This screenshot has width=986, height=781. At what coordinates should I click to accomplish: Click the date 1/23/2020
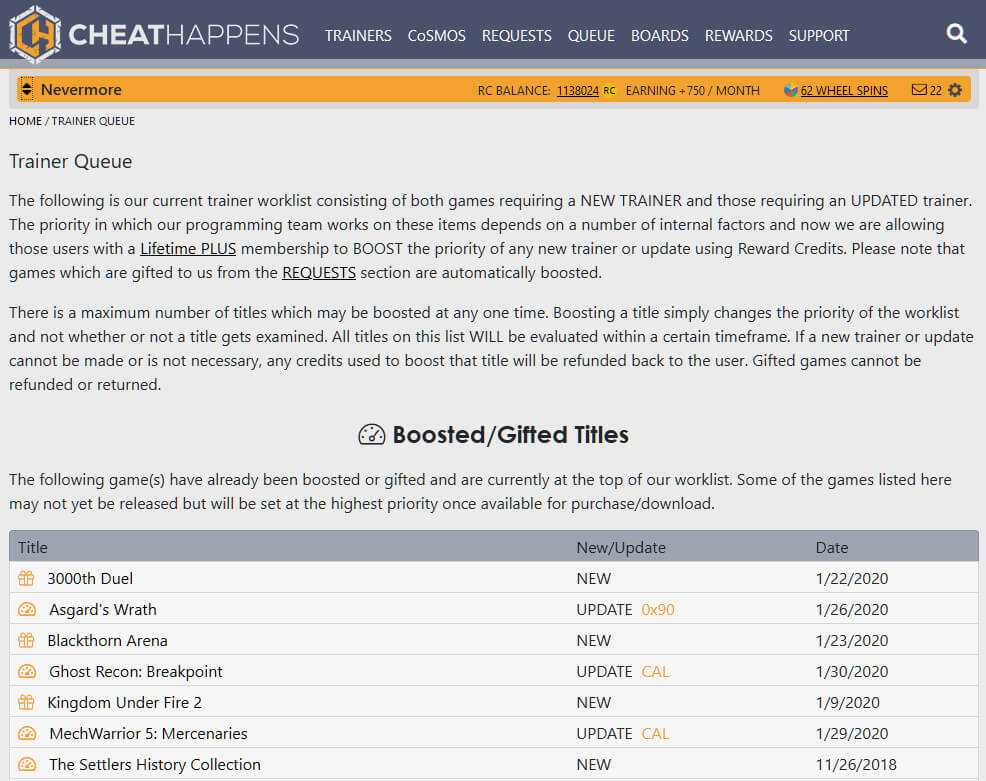coord(851,640)
